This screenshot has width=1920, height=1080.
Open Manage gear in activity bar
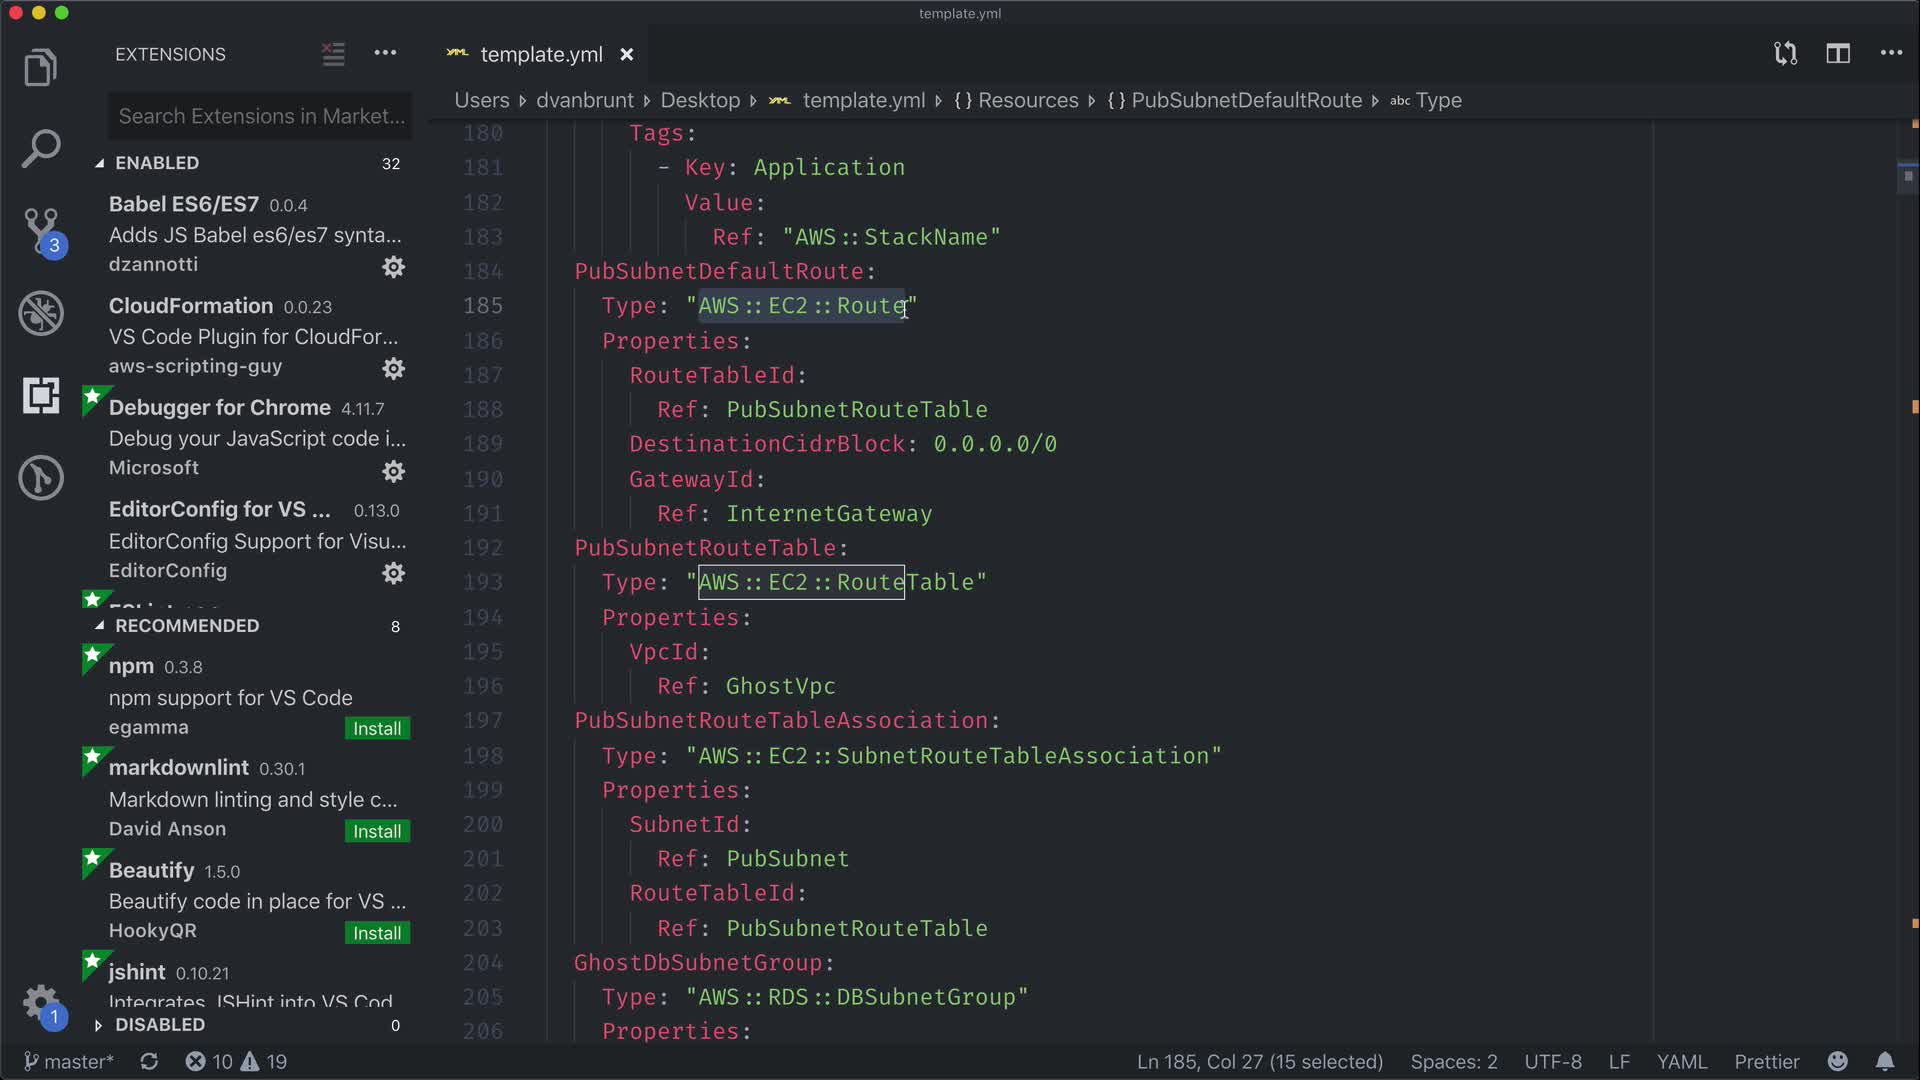point(41,1000)
